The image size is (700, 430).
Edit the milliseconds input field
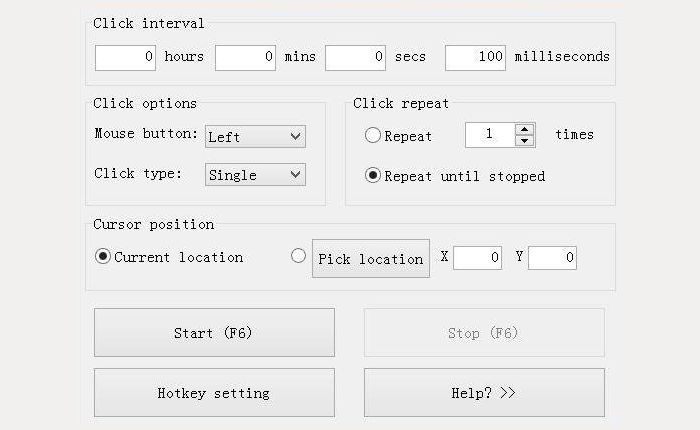(475, 58)
